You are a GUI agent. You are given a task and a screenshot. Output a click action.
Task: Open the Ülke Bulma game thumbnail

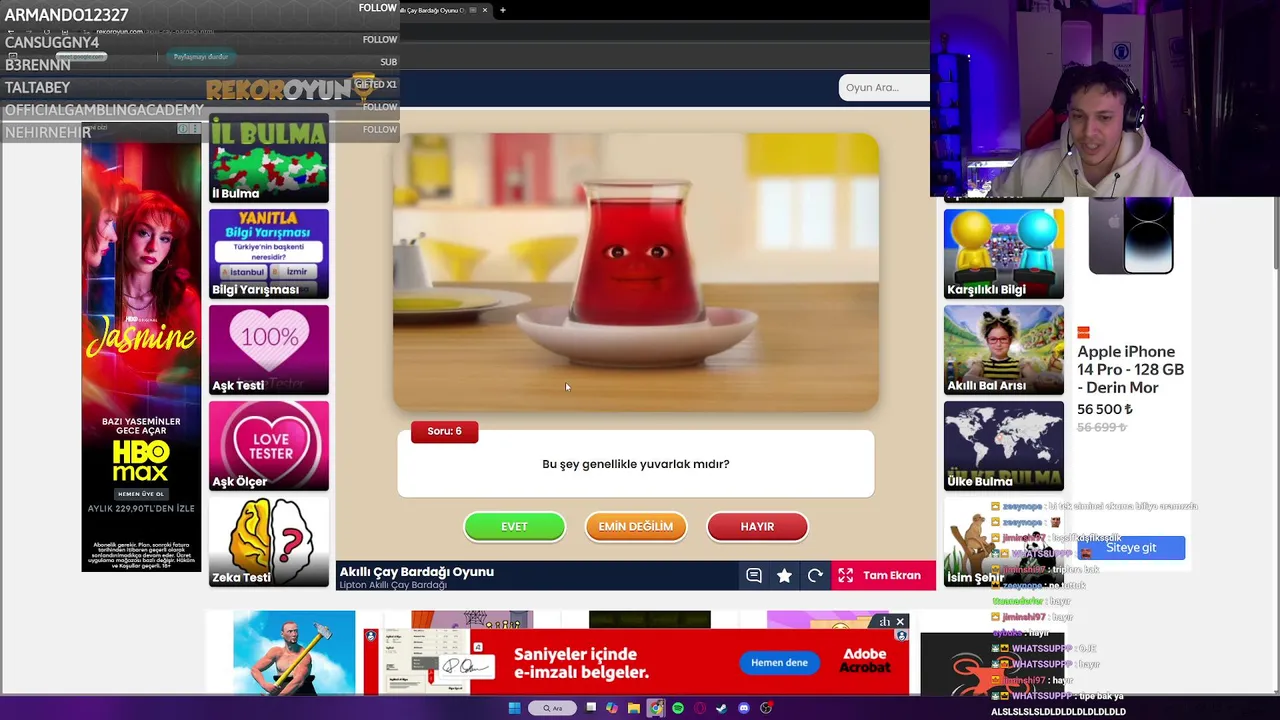tap(1004, 446)
